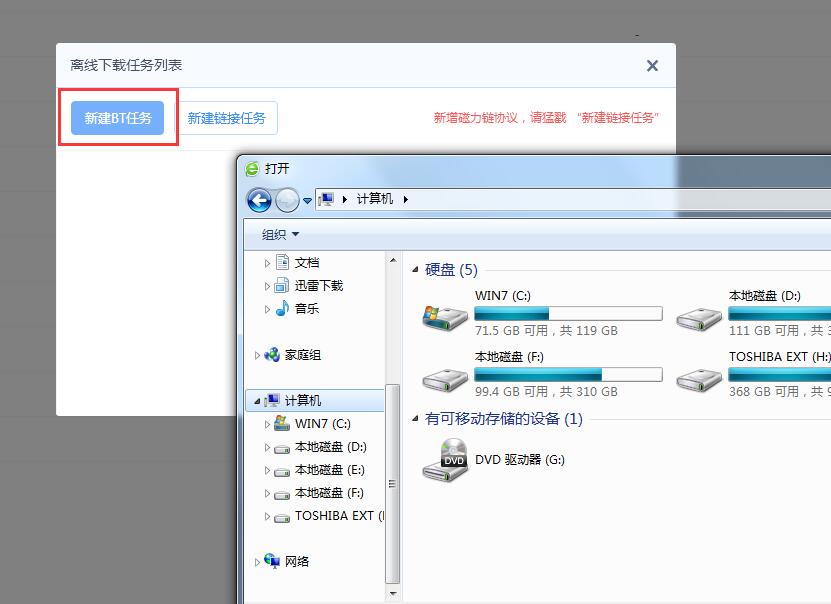Image resolution: width=831 pixels, height=604 pixels.
Task: Expand the arrow before 计算机 breadcrumb
Action: (x=344, y=199)
